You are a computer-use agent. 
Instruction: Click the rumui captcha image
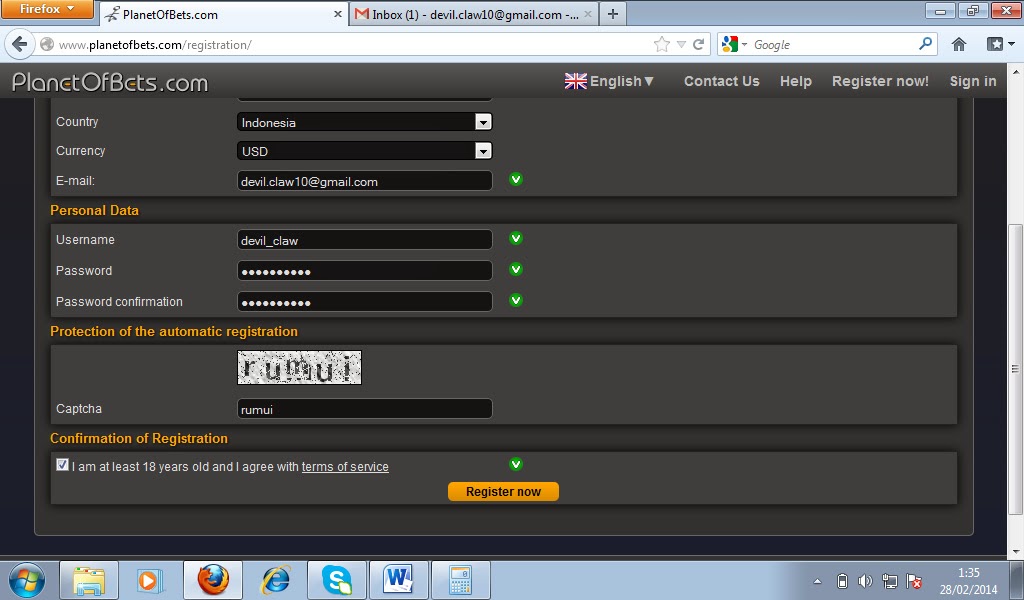pyautogui.click(x=299, y=368)
